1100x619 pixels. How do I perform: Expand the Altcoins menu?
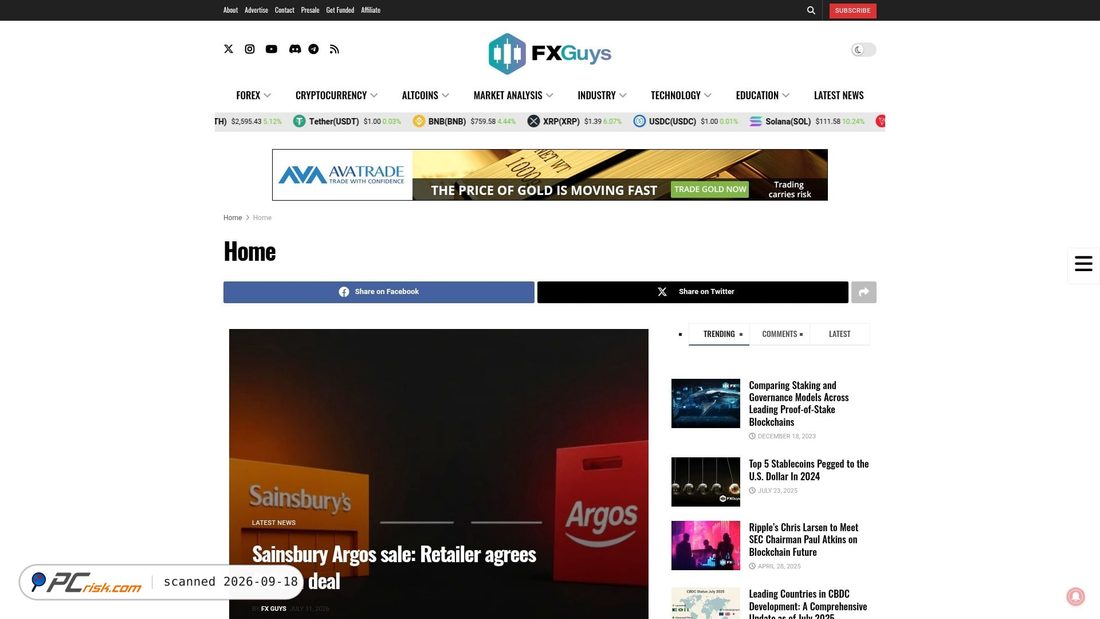tap(425, 95)
